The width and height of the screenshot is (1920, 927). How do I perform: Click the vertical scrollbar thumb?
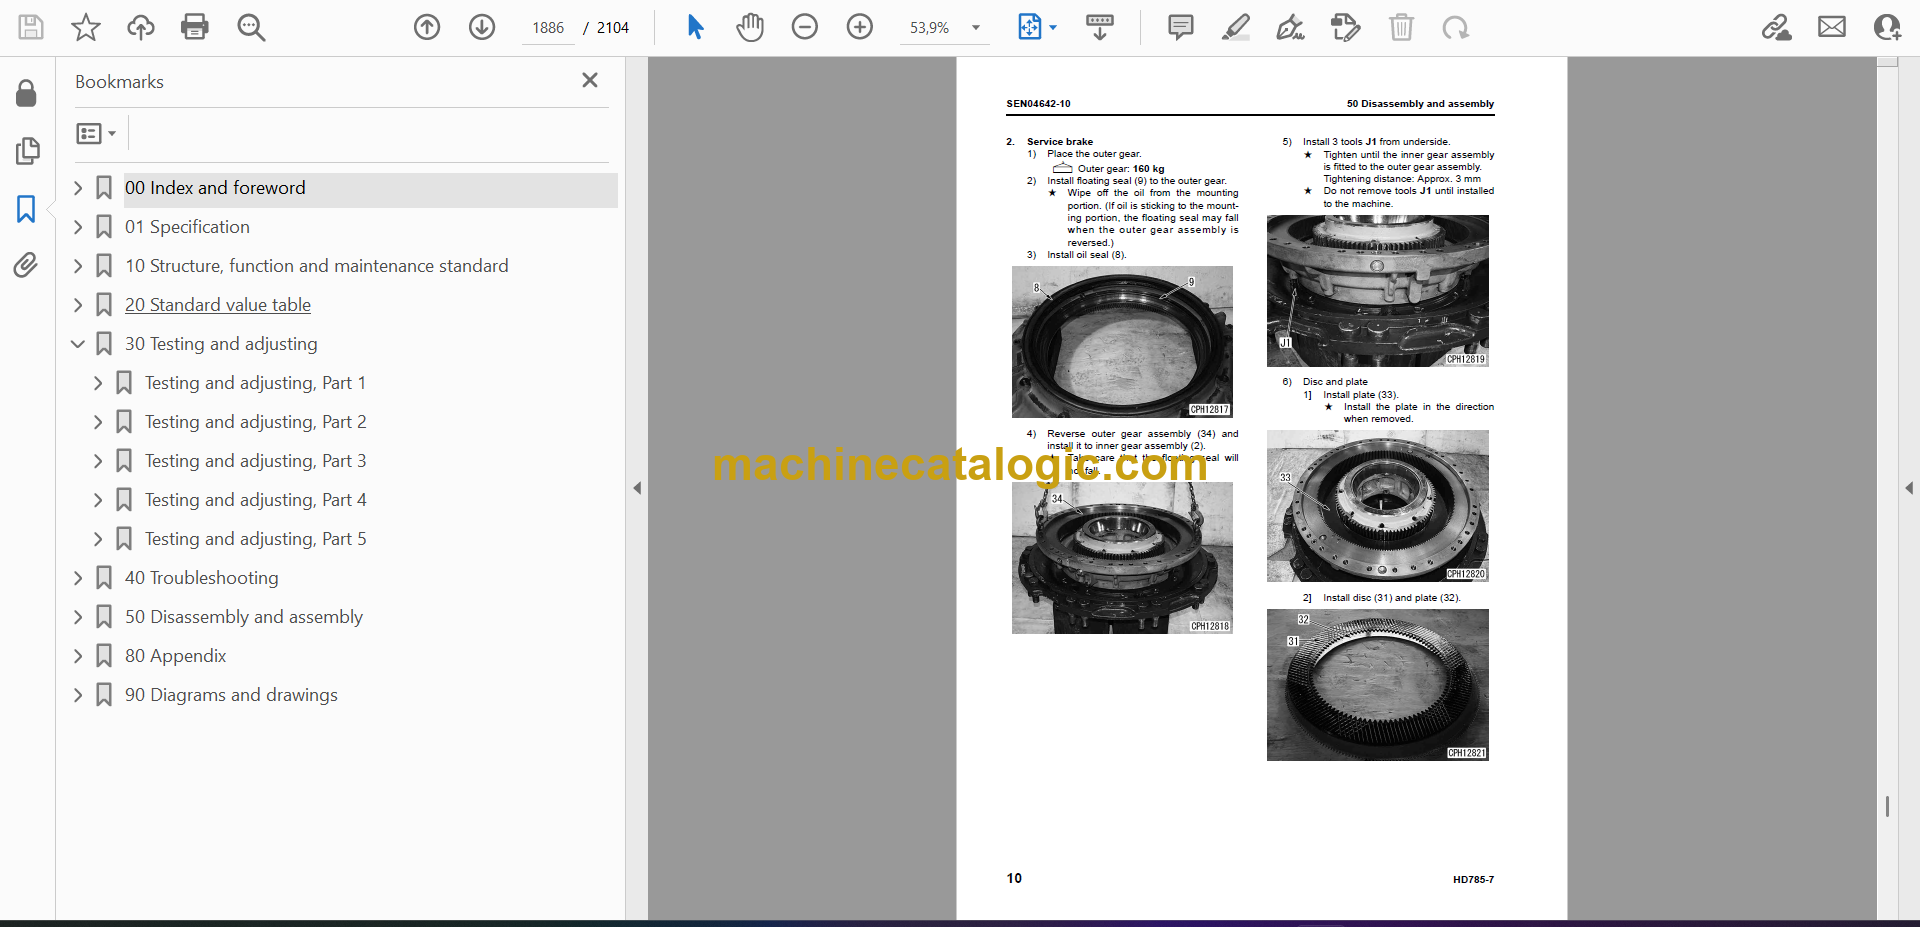(x=1887, y=806)
